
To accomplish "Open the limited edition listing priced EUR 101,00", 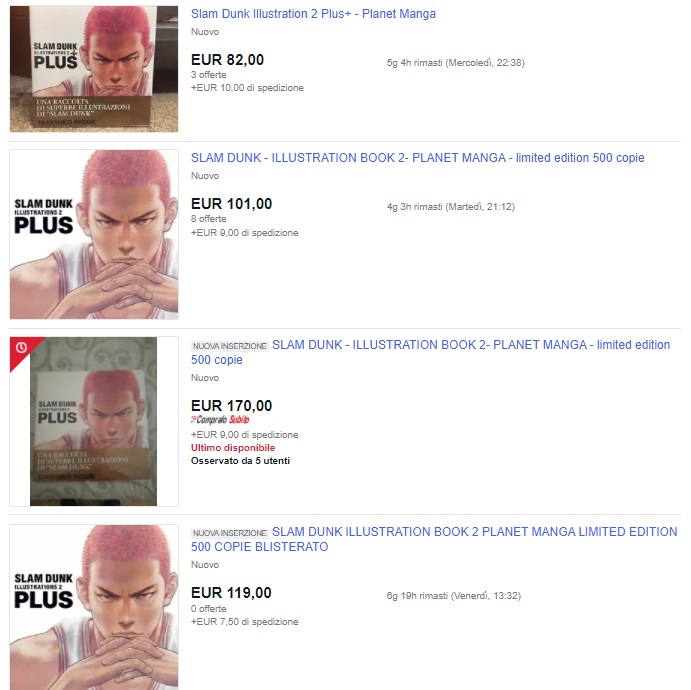I will coord(417,158).
